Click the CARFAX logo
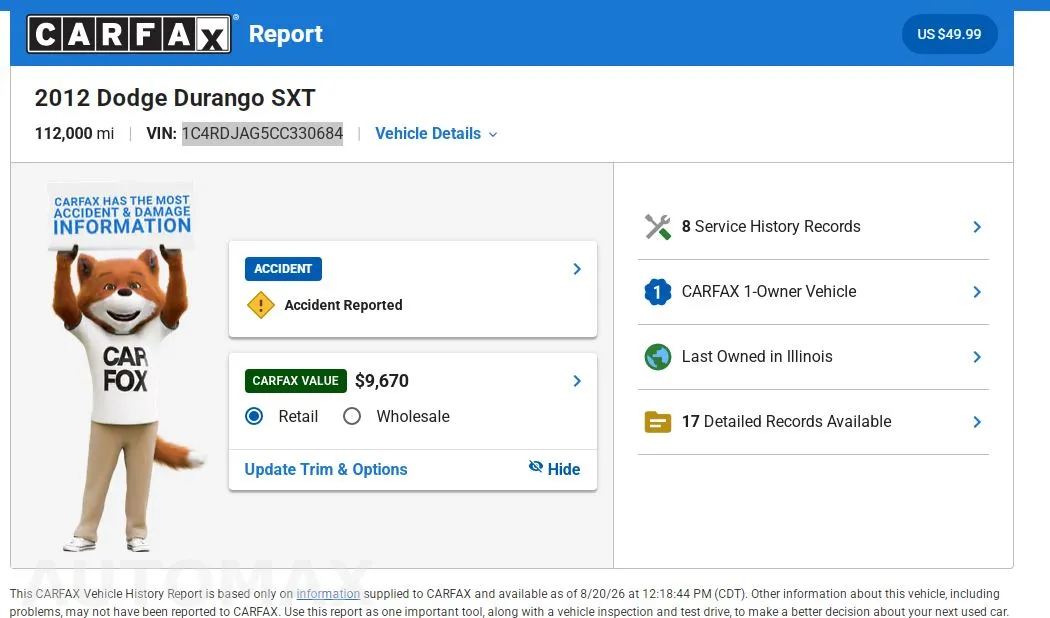This screenshot has height=618, width=1050. click(129, 34)
